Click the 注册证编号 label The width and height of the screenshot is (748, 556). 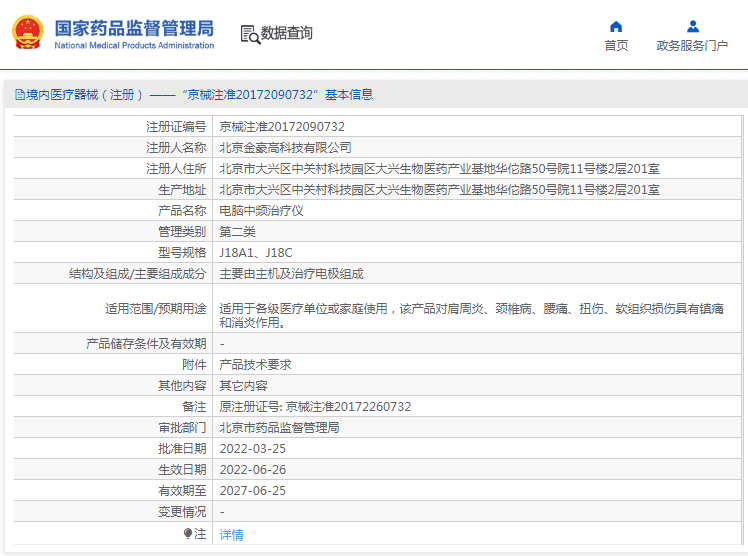pyautogui.click(x=176, y=127)
